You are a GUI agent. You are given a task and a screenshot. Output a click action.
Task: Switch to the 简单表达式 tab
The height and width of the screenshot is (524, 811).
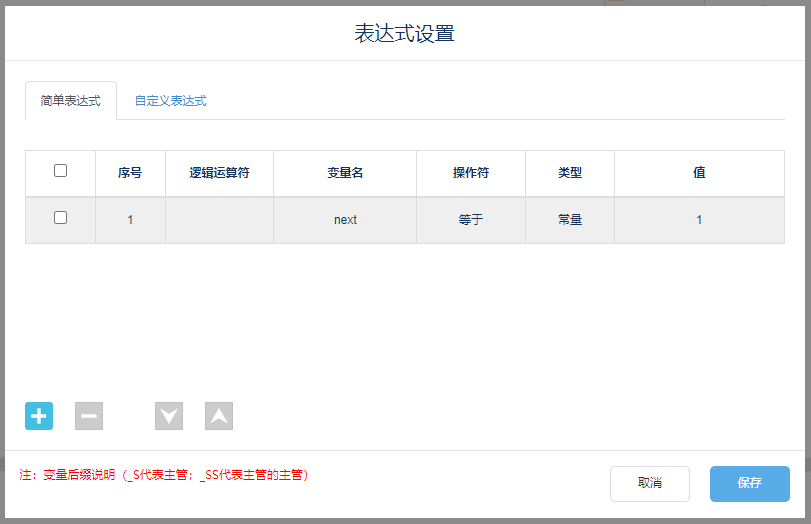click(x=70, y=101)
